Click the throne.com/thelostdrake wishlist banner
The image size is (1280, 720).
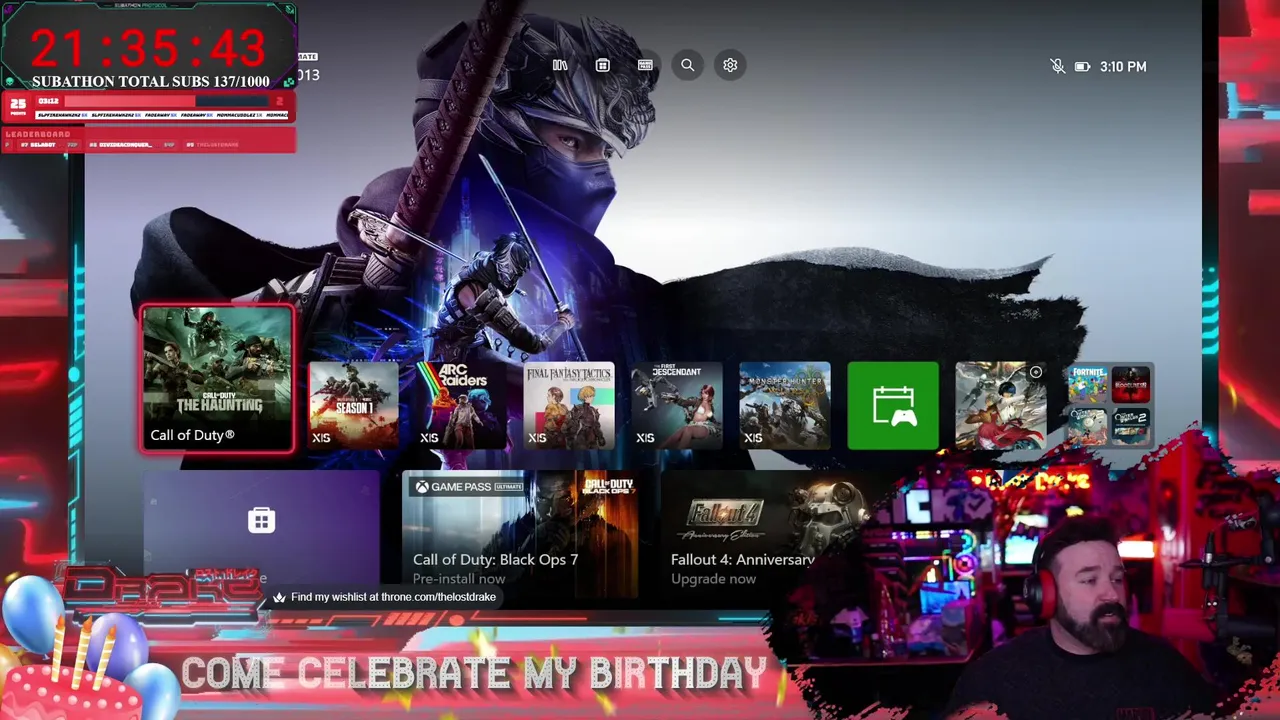point(384,597)
